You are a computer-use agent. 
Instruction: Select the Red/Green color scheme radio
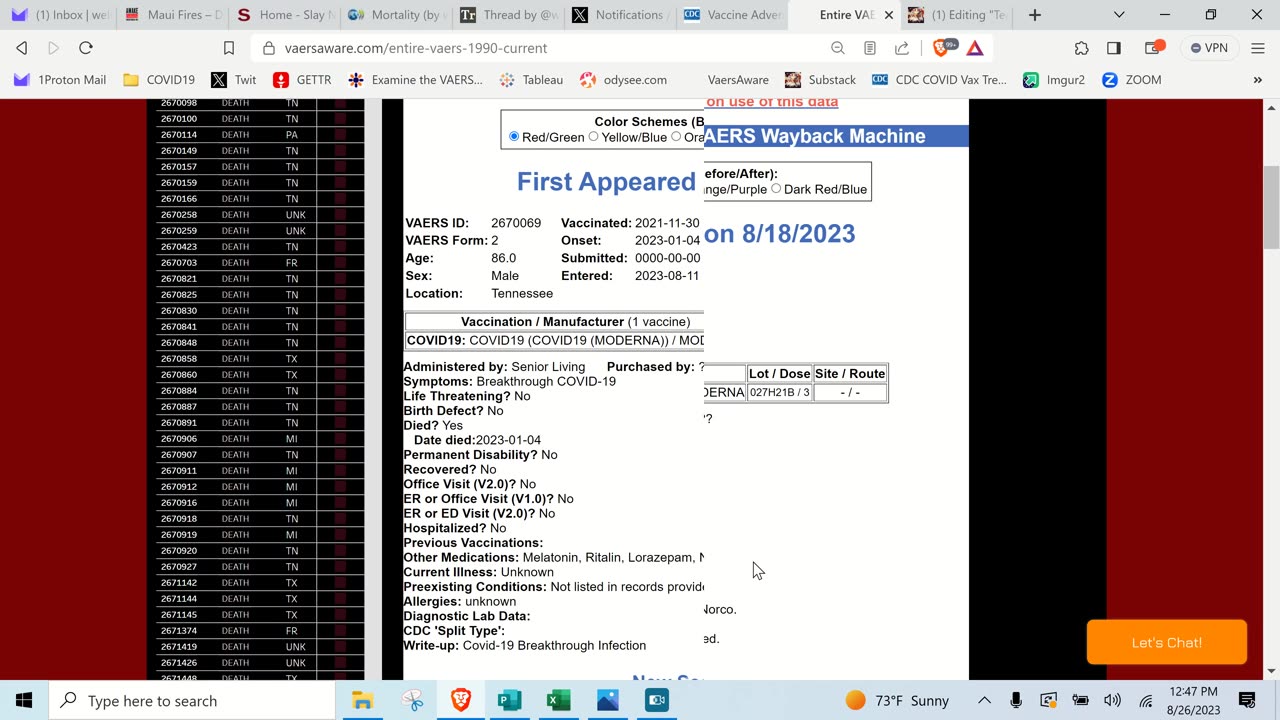click(x=514, y=137)
